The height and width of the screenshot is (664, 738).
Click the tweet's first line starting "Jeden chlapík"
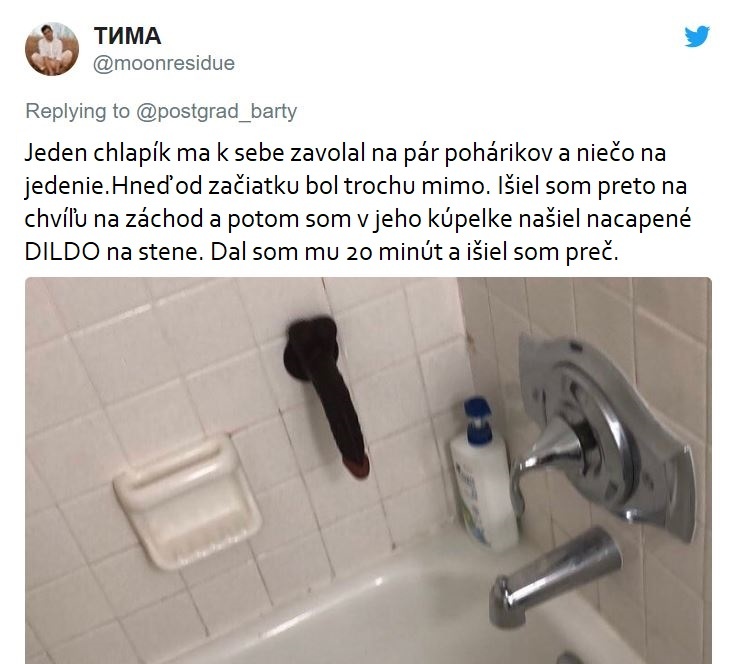(345, 153)
